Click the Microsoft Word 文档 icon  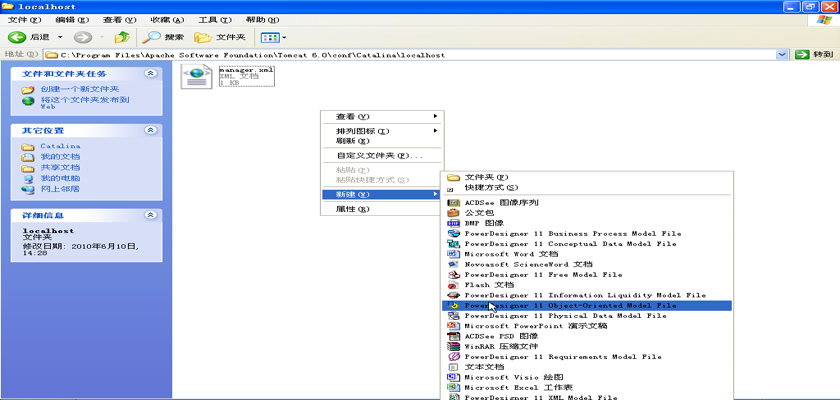click(x=454, y=254)
